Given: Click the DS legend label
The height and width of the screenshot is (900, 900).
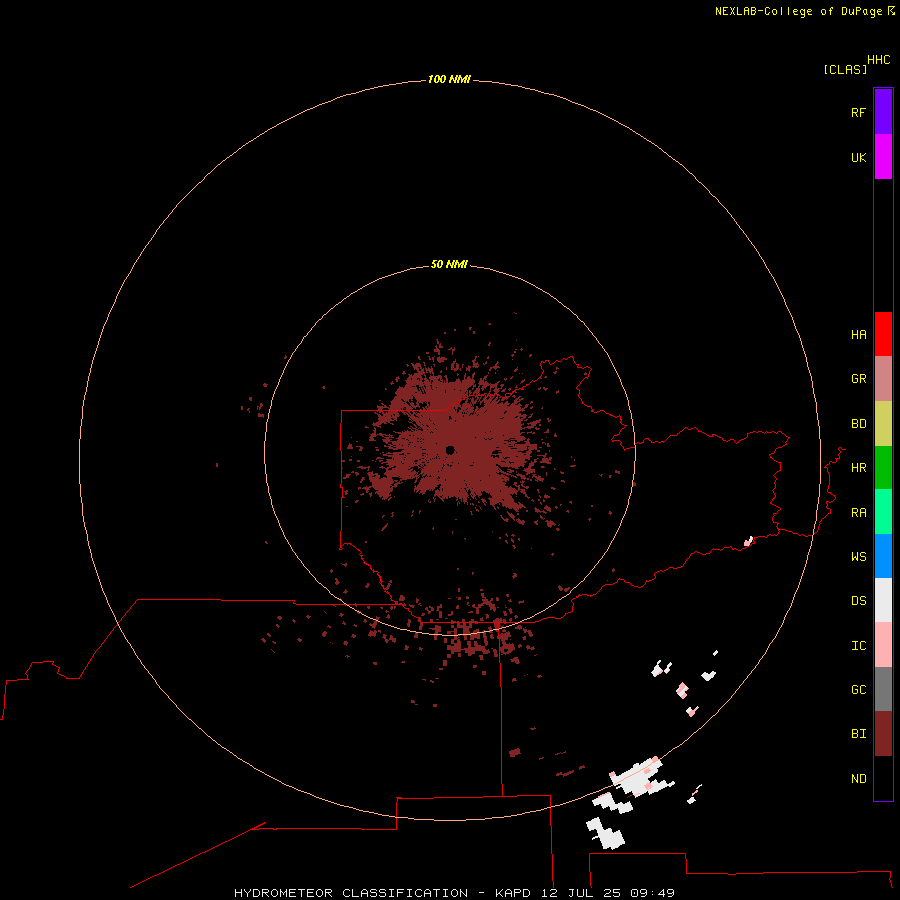Looking at the screenshot, I should tap(859, 601).
